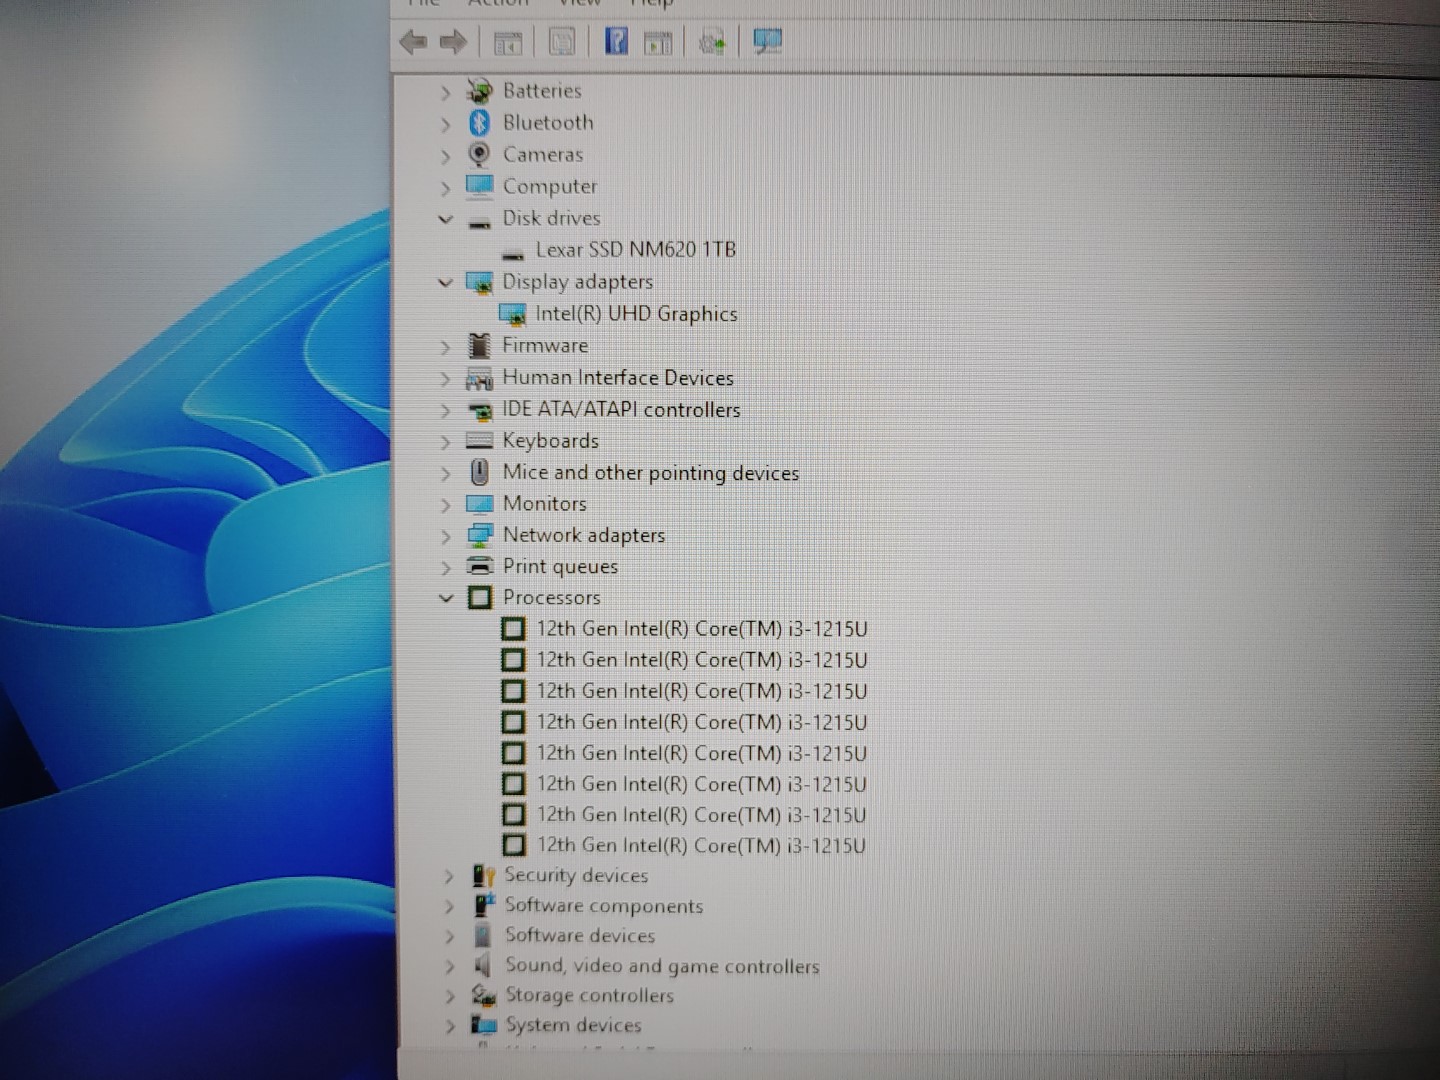This screenshot has height=1080, width=1440.
Task: Select Intel(R) UHD Graphics adapter
Action: (x=636, y=314)
